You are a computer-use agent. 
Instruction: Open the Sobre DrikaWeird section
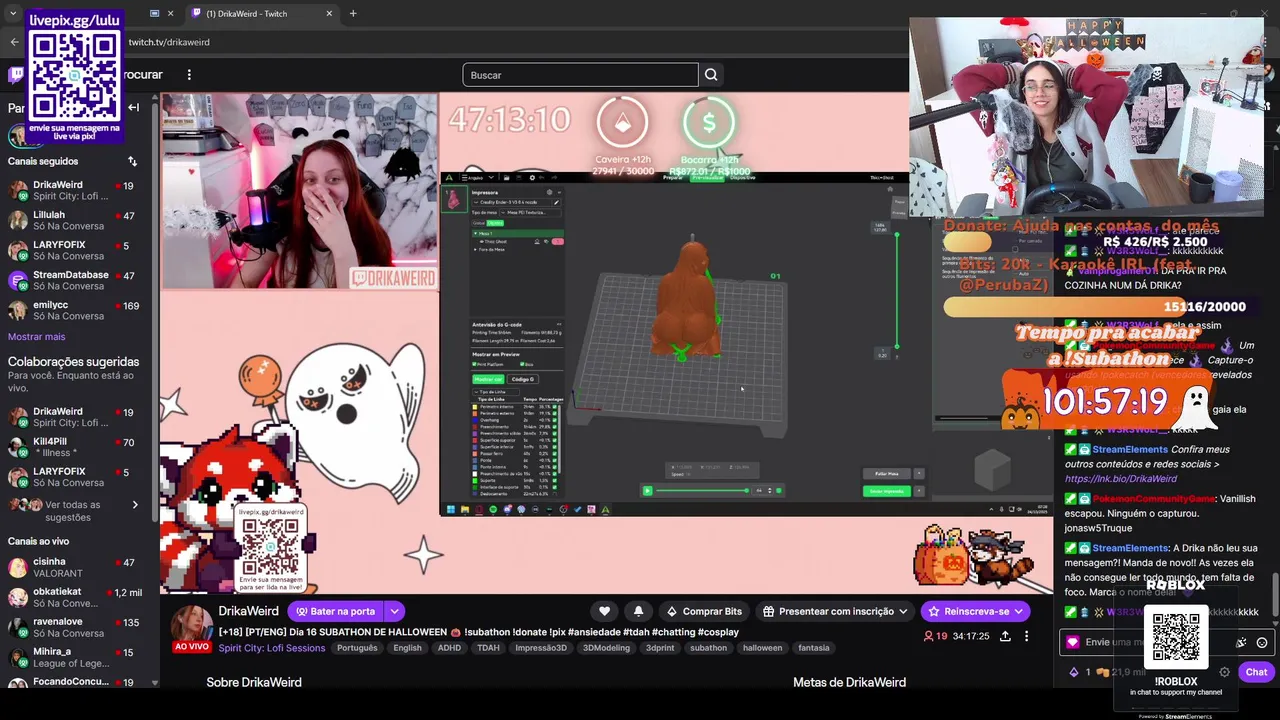(254, 682)
